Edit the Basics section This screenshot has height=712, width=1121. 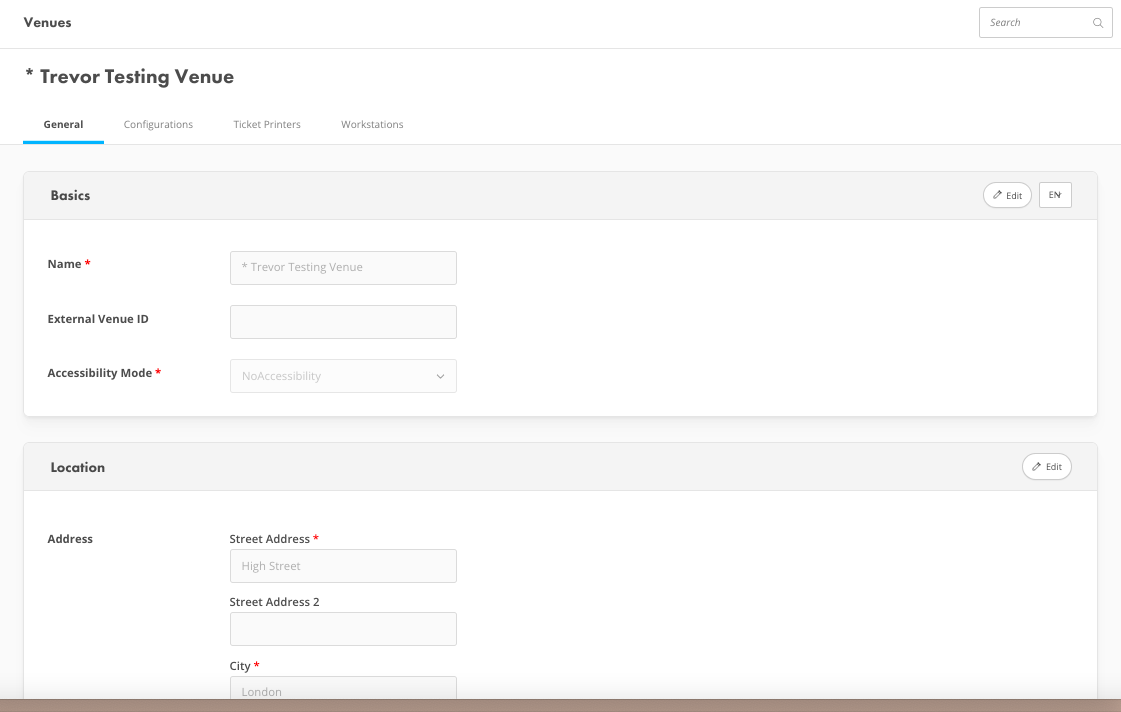(x=1007, y=195)
